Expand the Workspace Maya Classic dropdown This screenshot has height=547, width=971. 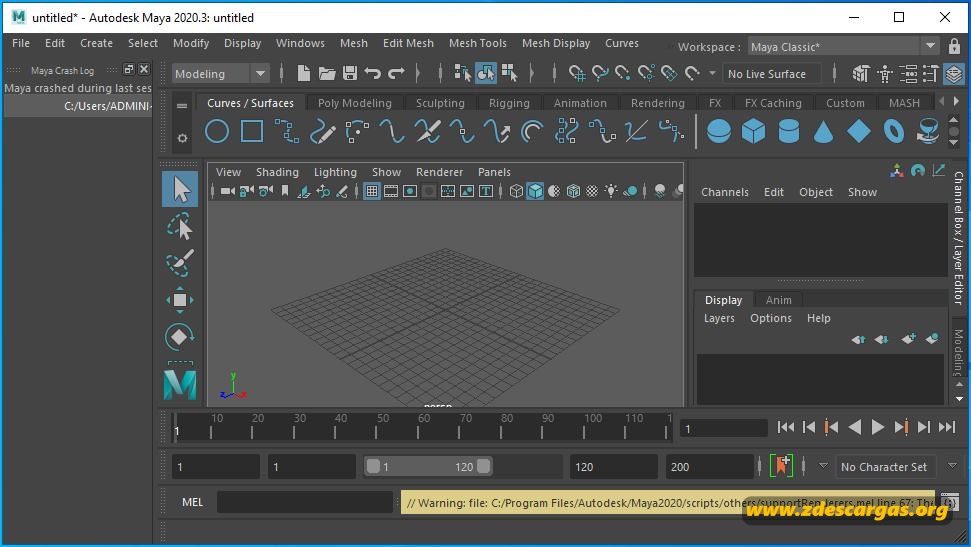pos(843,46)
